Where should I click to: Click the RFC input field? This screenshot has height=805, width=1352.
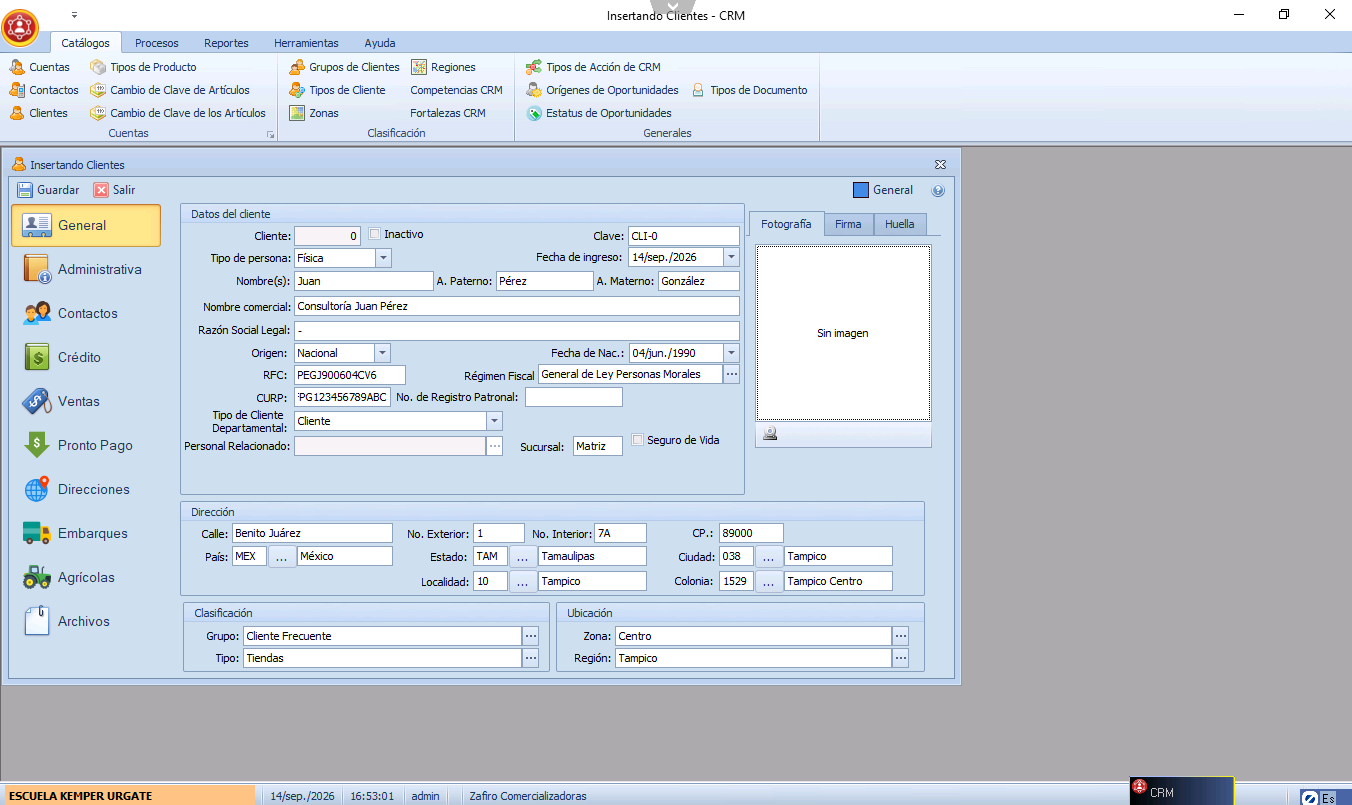[x=350, y=375]
